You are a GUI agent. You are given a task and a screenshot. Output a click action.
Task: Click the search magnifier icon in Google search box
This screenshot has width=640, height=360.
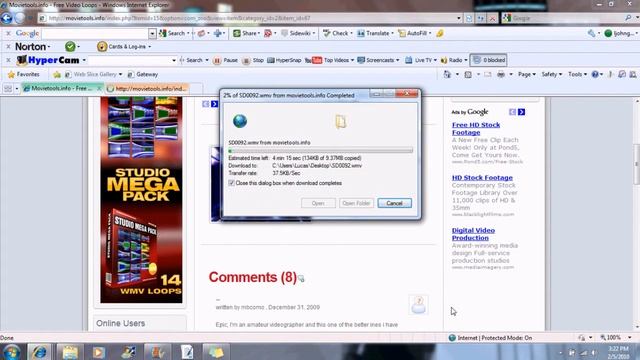pyautogui.click(x=628, y=18)
